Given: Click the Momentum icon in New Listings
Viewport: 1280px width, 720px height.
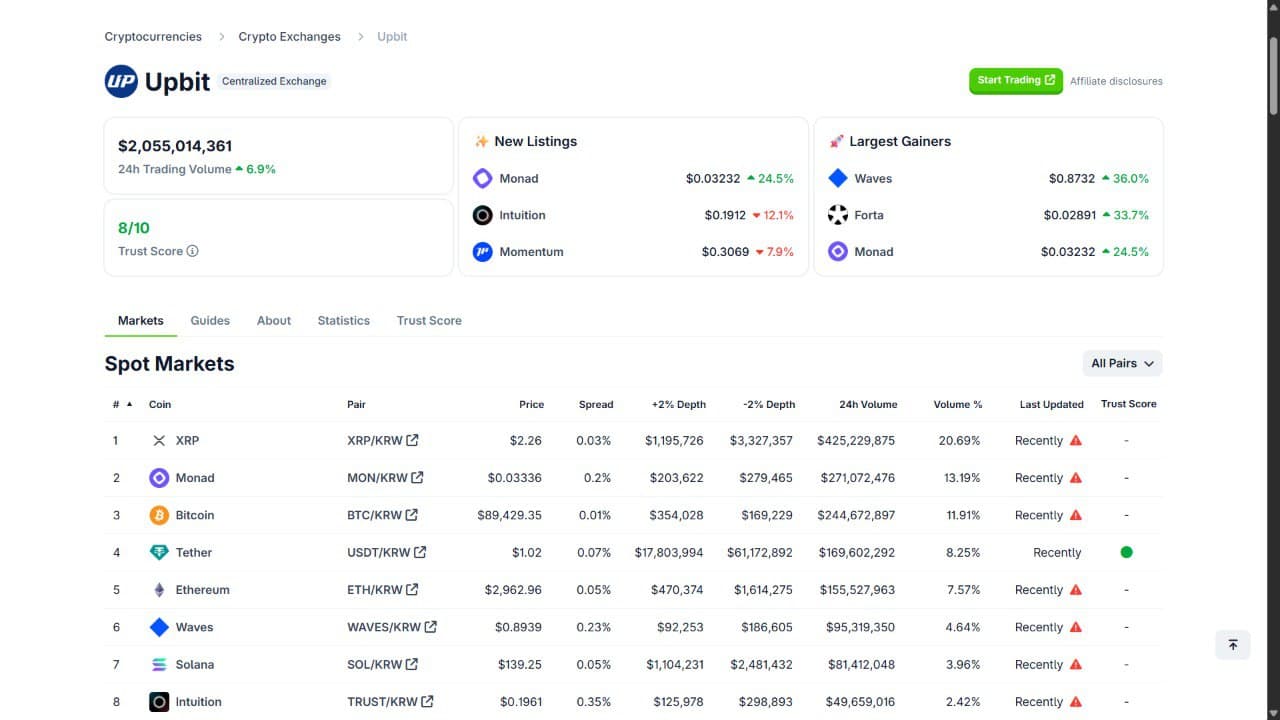Looking at the screenshot, I should click(x=482, y=252).
